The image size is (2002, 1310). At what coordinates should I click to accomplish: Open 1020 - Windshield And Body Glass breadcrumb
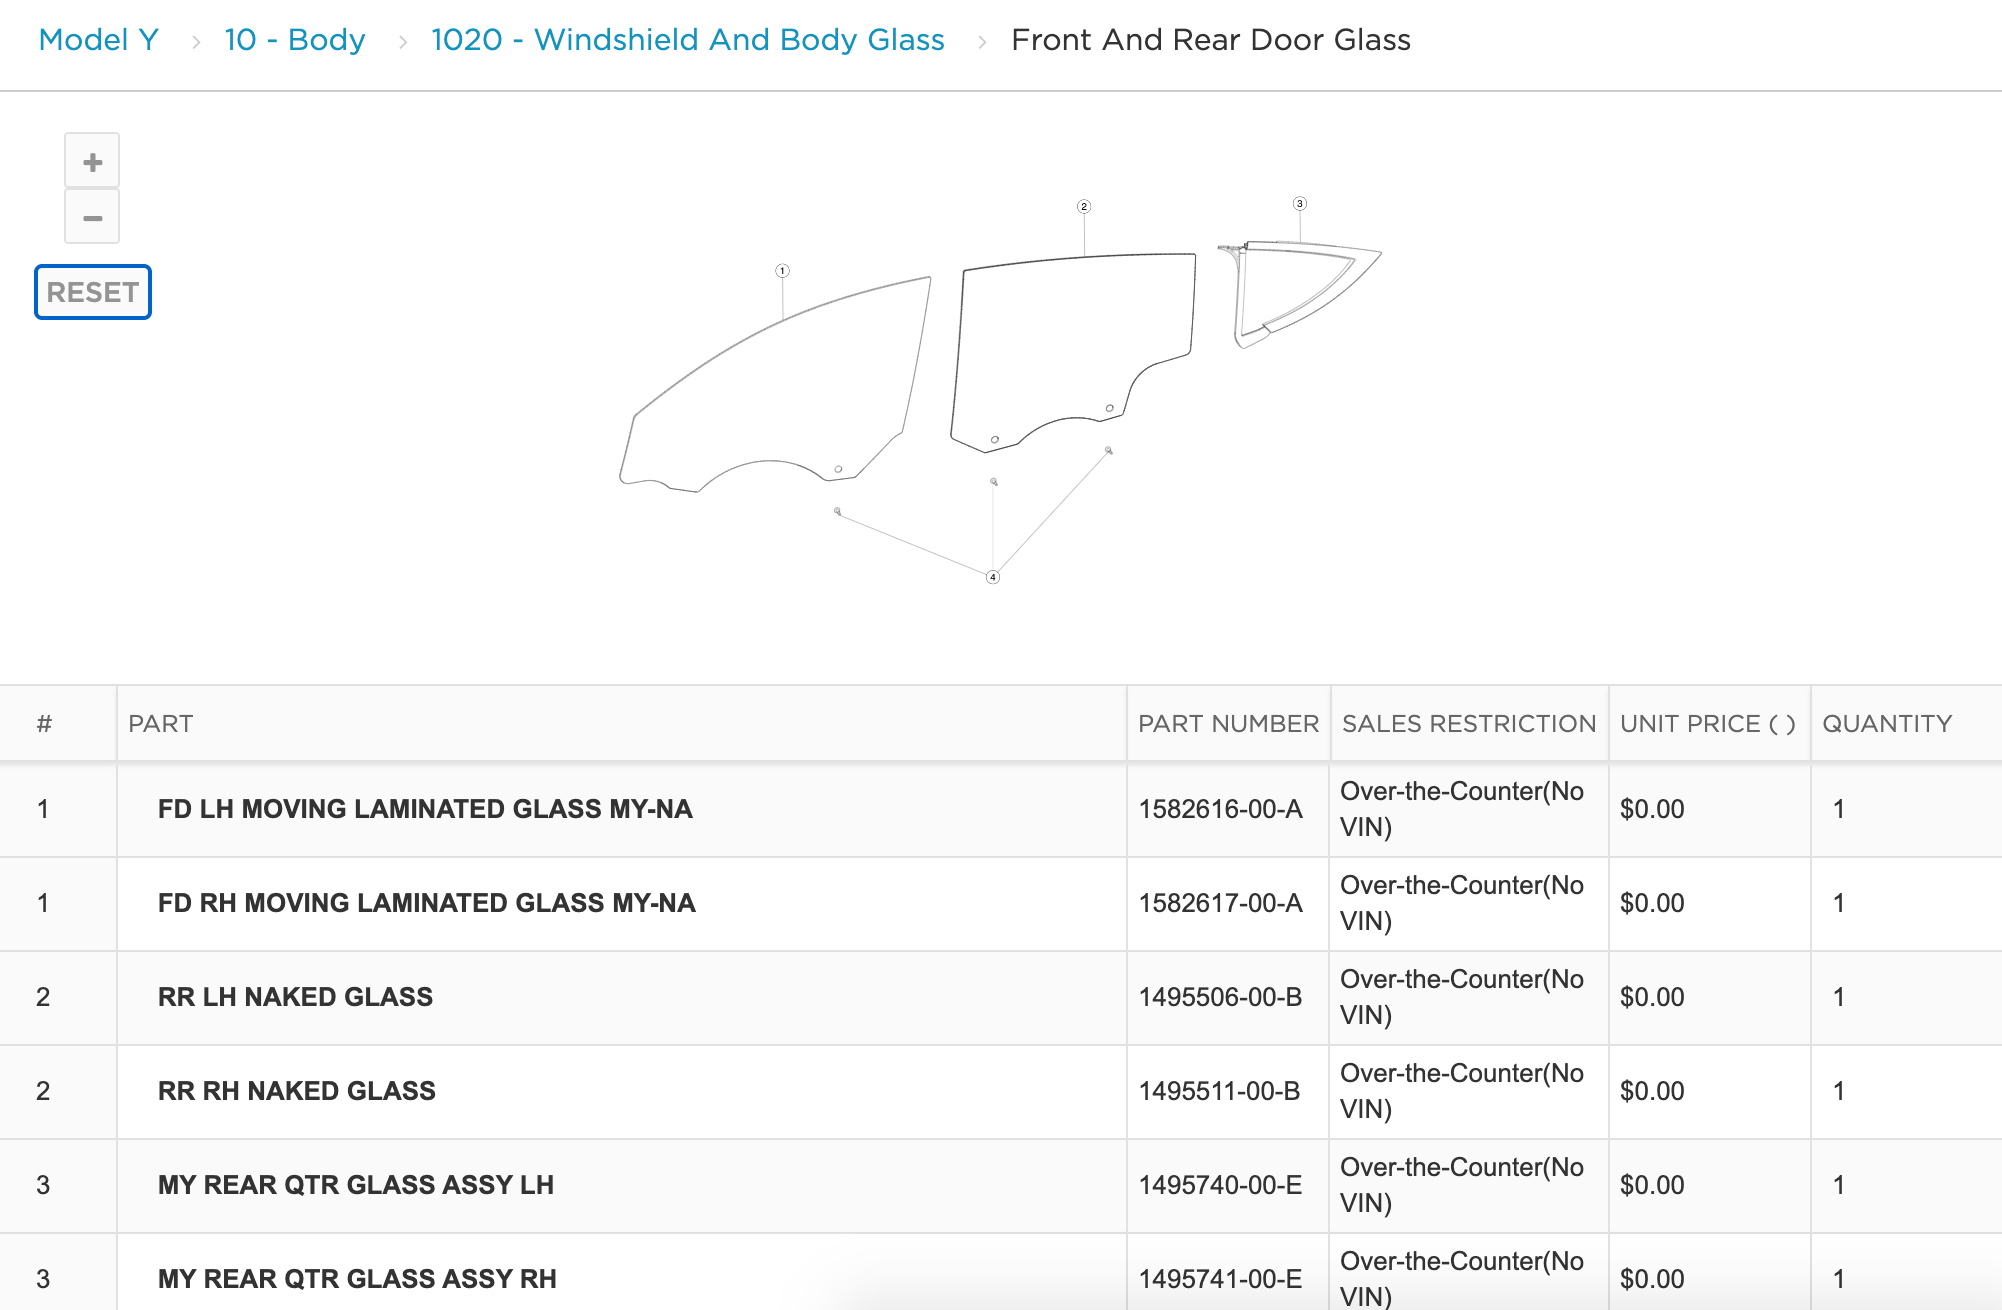coord(687,40)
